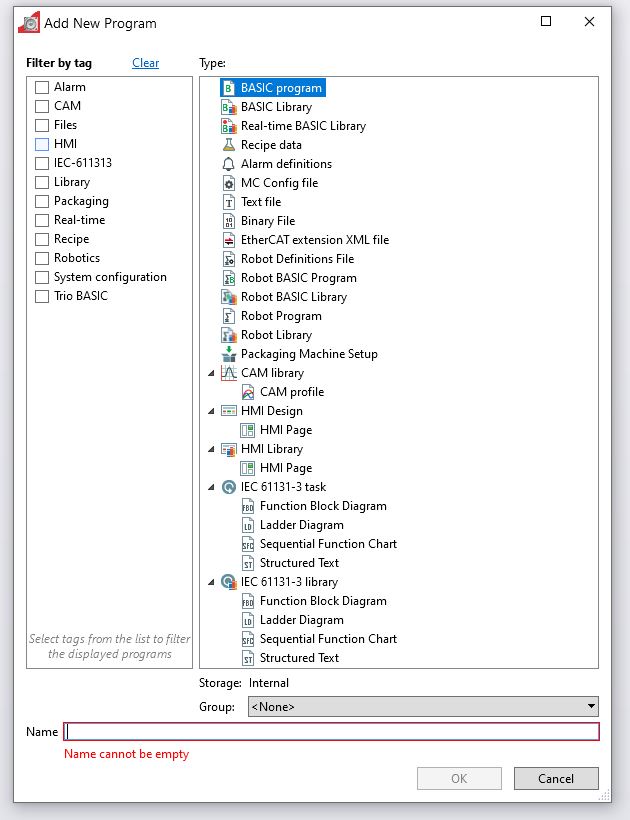
Task: Select the EtherCAT extension XML file icon
Action: pyautogui.click(x=228, y=240)
